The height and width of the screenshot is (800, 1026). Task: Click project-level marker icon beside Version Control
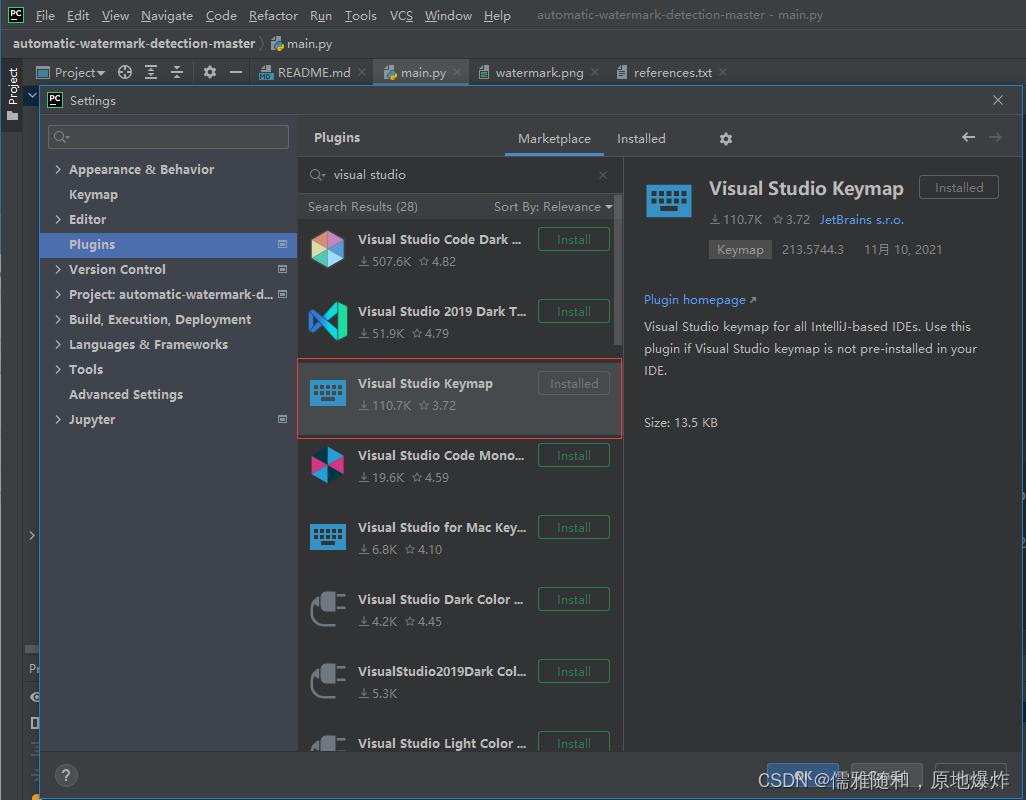(283, 270)
